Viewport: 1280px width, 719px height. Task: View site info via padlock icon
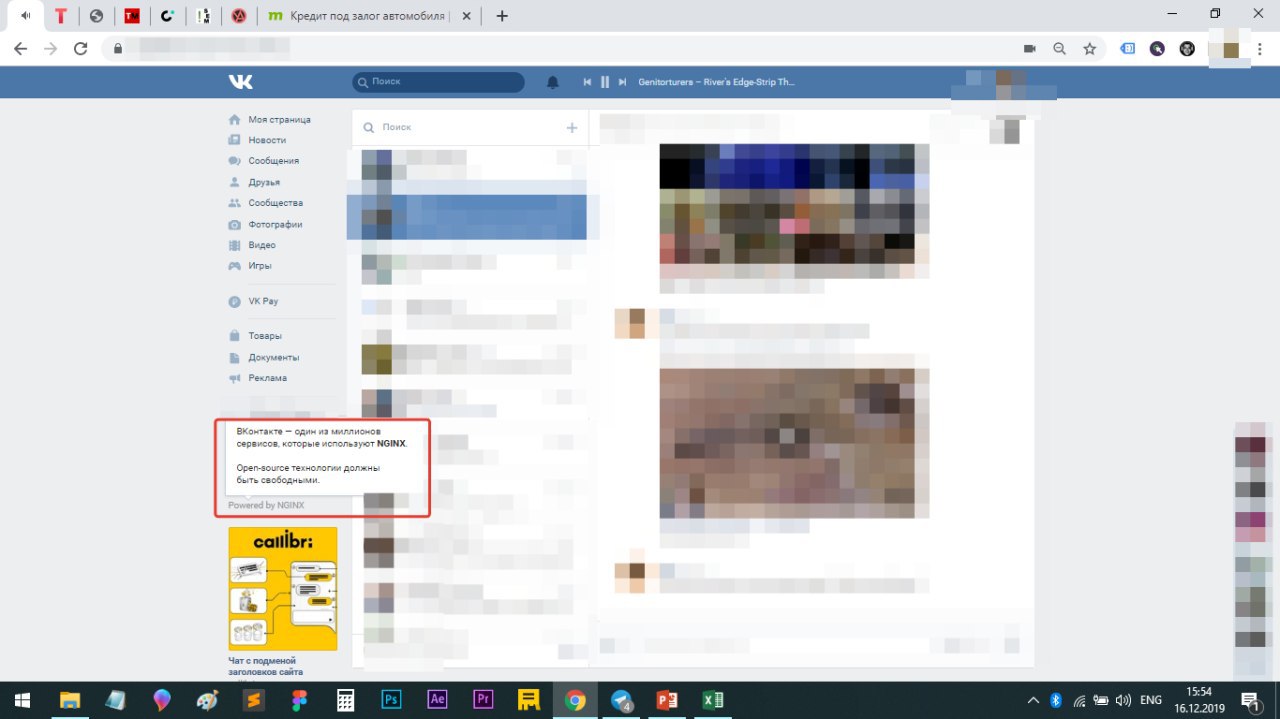coord(118,48)
